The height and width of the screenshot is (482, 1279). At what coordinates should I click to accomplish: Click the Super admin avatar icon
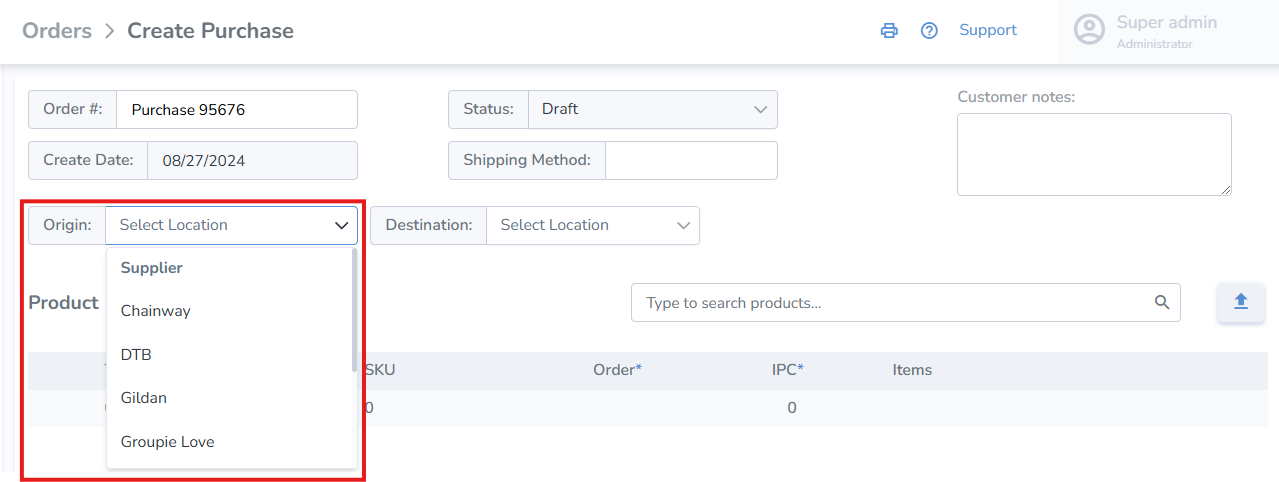[x=1088, y=29]
